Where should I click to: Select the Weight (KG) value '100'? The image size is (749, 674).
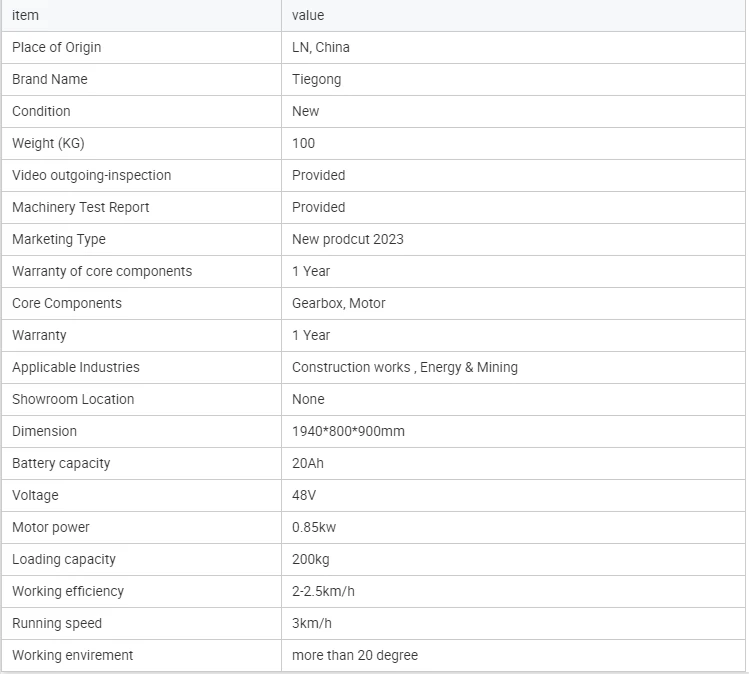point(303,143)
